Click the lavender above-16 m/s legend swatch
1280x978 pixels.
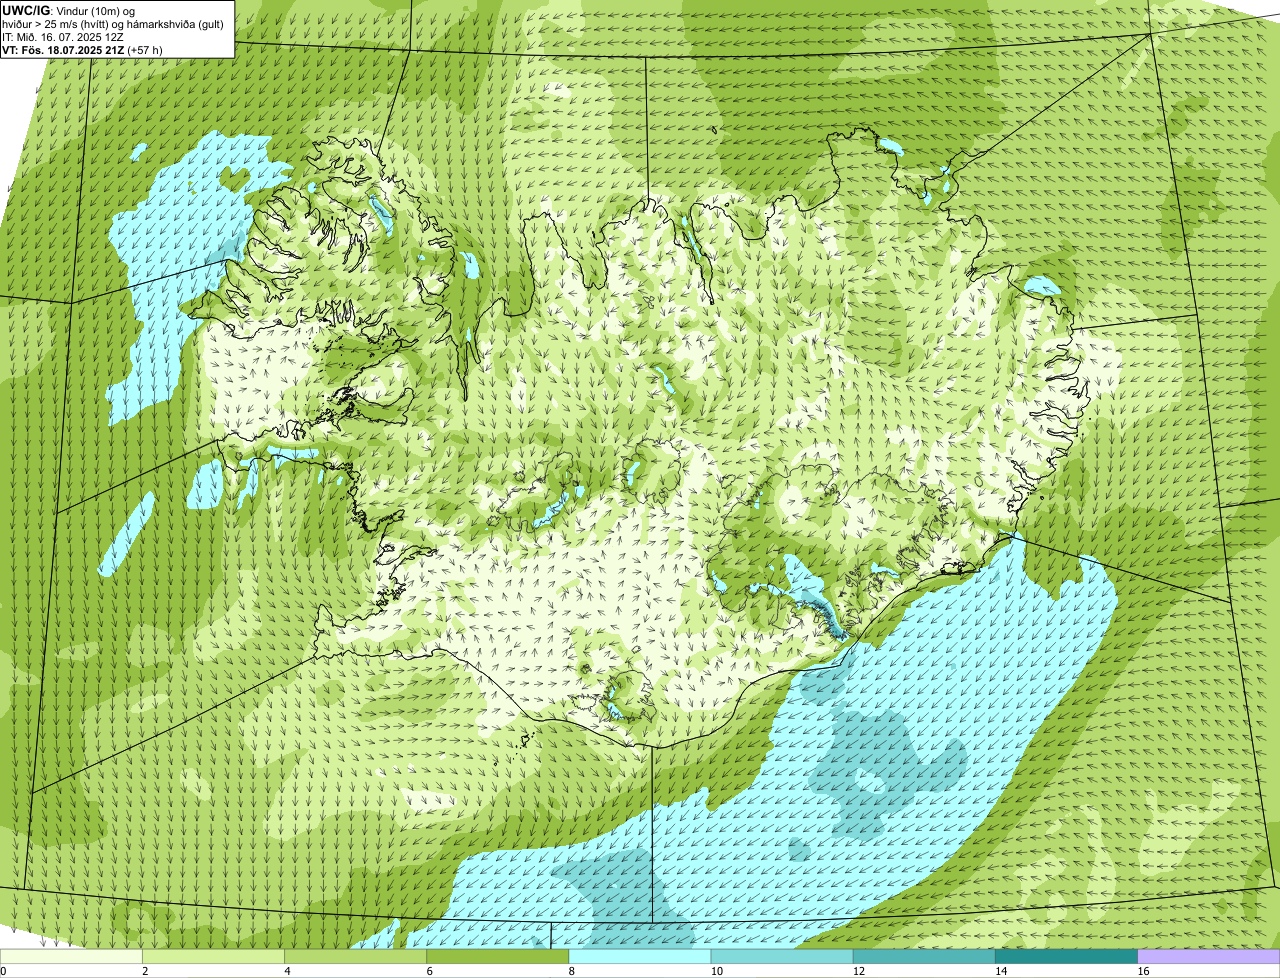(1209, 956)
